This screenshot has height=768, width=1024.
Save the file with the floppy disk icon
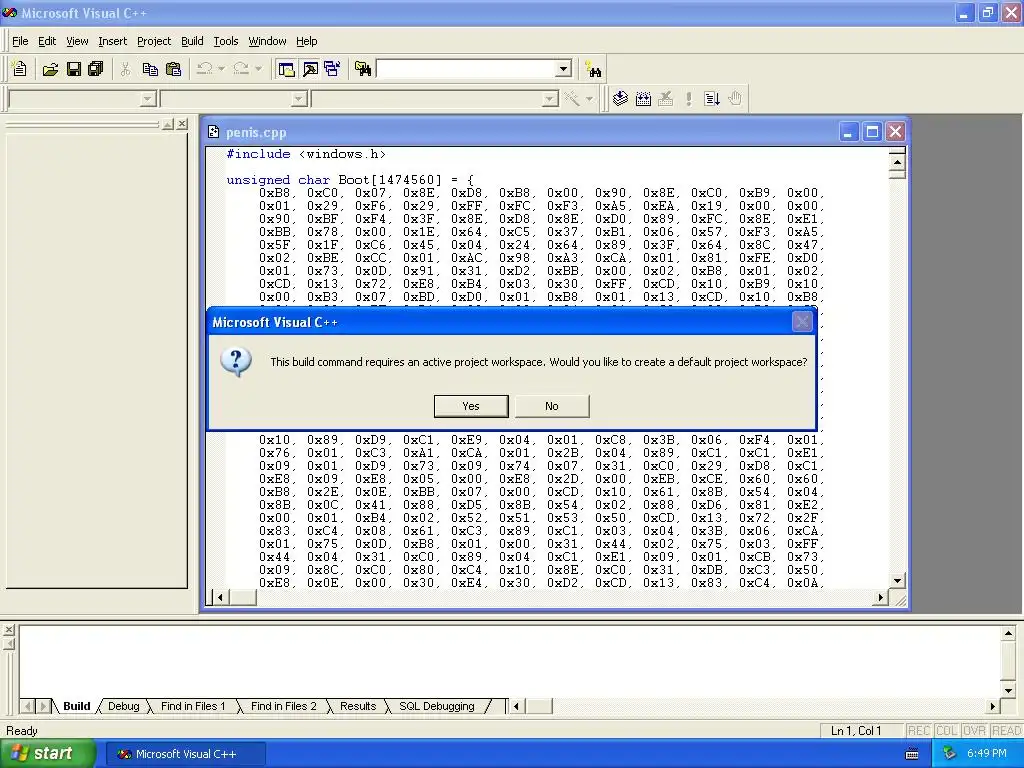coord(74,69)
